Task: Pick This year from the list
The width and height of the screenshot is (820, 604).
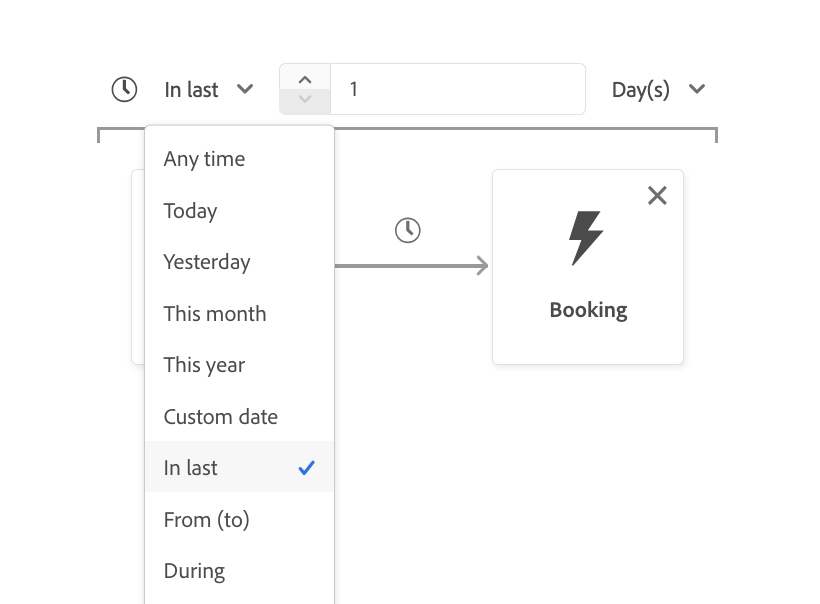Action: 240,365
